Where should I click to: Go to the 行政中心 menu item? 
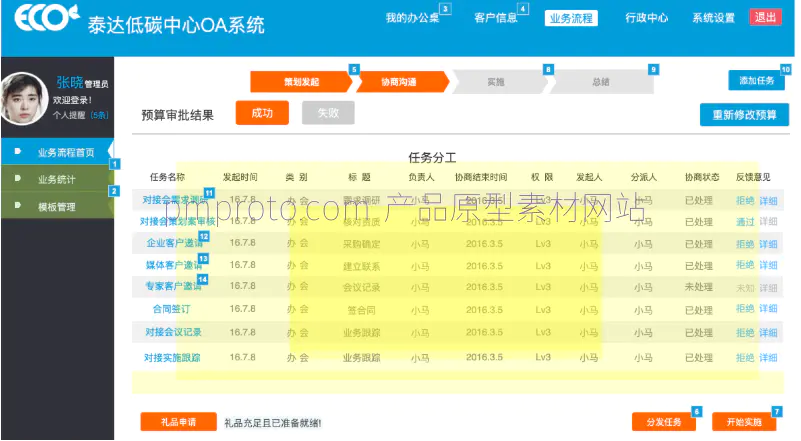click(x=646, y=18)
